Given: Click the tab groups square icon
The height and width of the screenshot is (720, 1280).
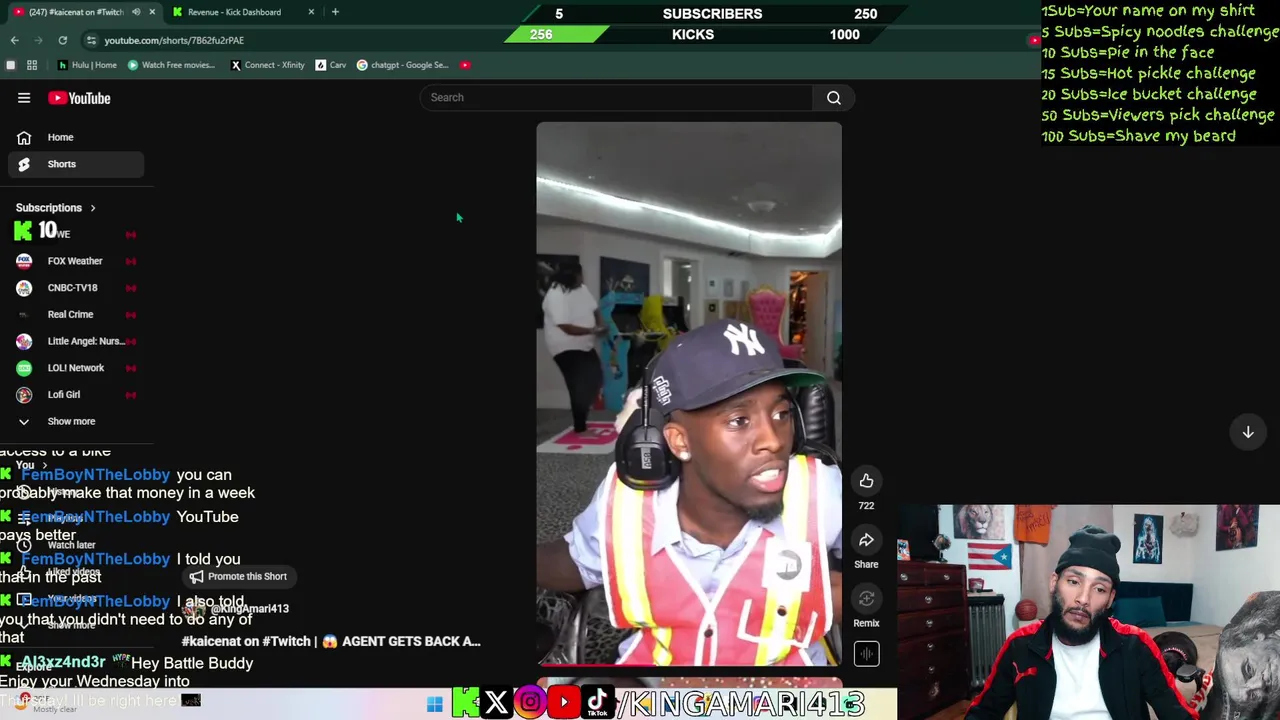Looking at the screenshot, I should pyautogui.click(x=10, y=65).
